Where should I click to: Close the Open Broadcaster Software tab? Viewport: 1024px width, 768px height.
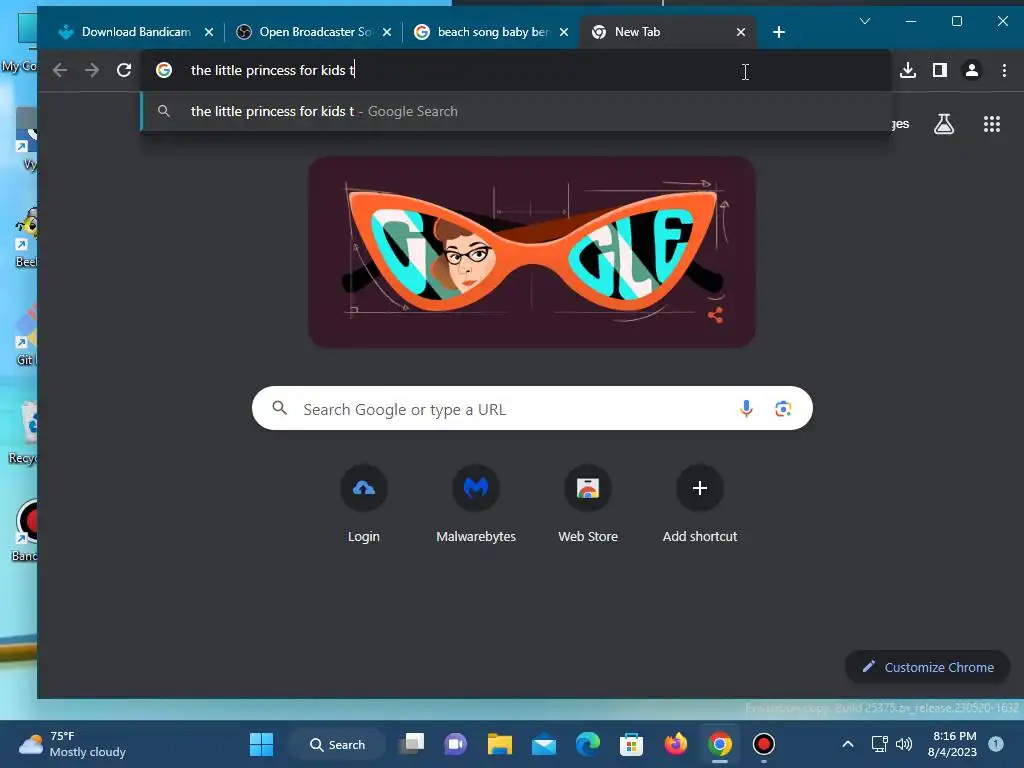(x=387, y=32)
